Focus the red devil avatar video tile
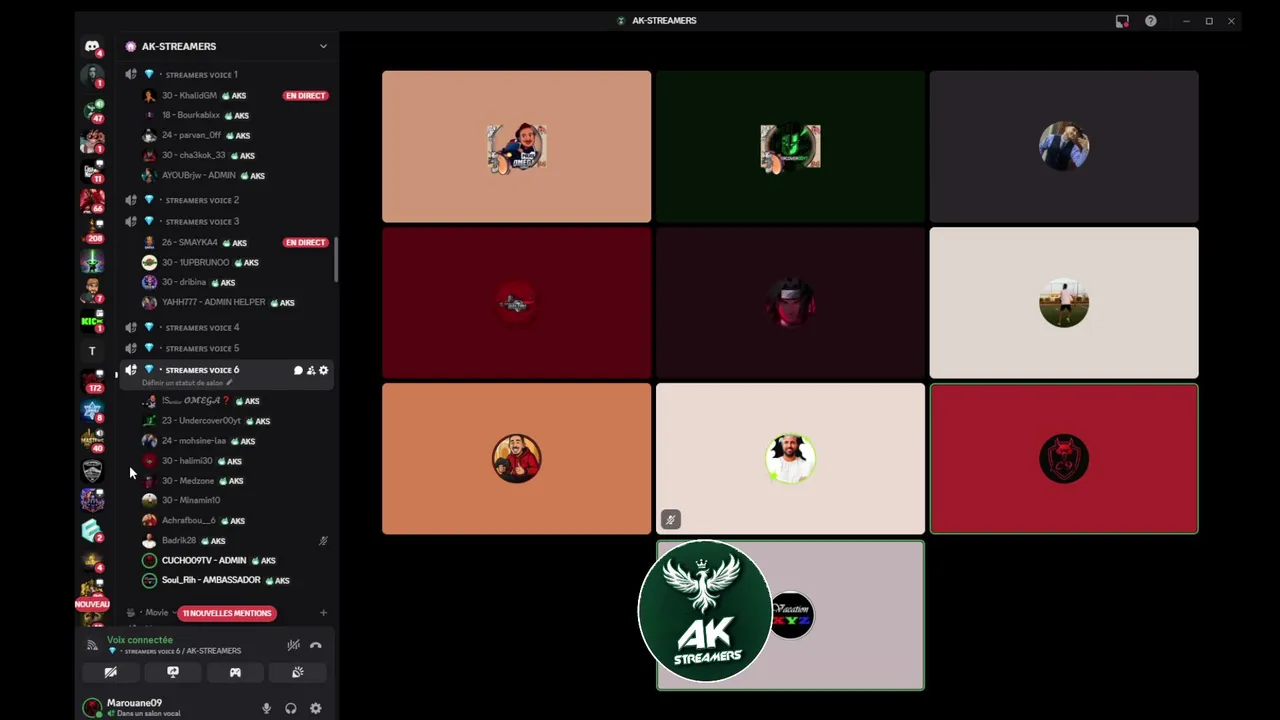This screenshot has height=720, width=1280. coord(1064,459)
